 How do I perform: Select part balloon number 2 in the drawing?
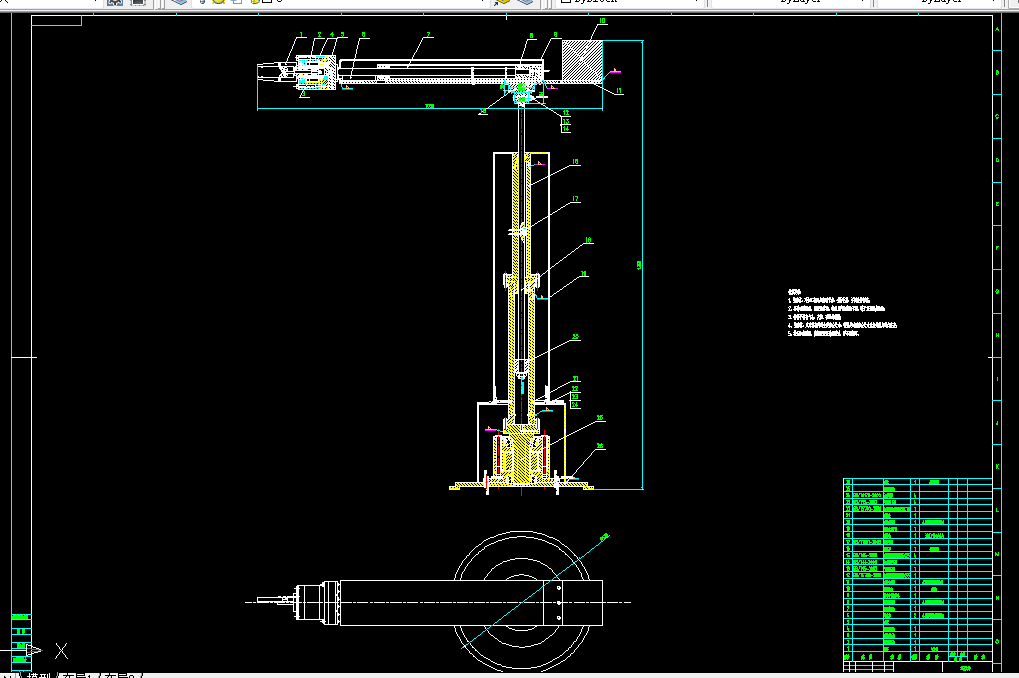[x=319, y=34]
